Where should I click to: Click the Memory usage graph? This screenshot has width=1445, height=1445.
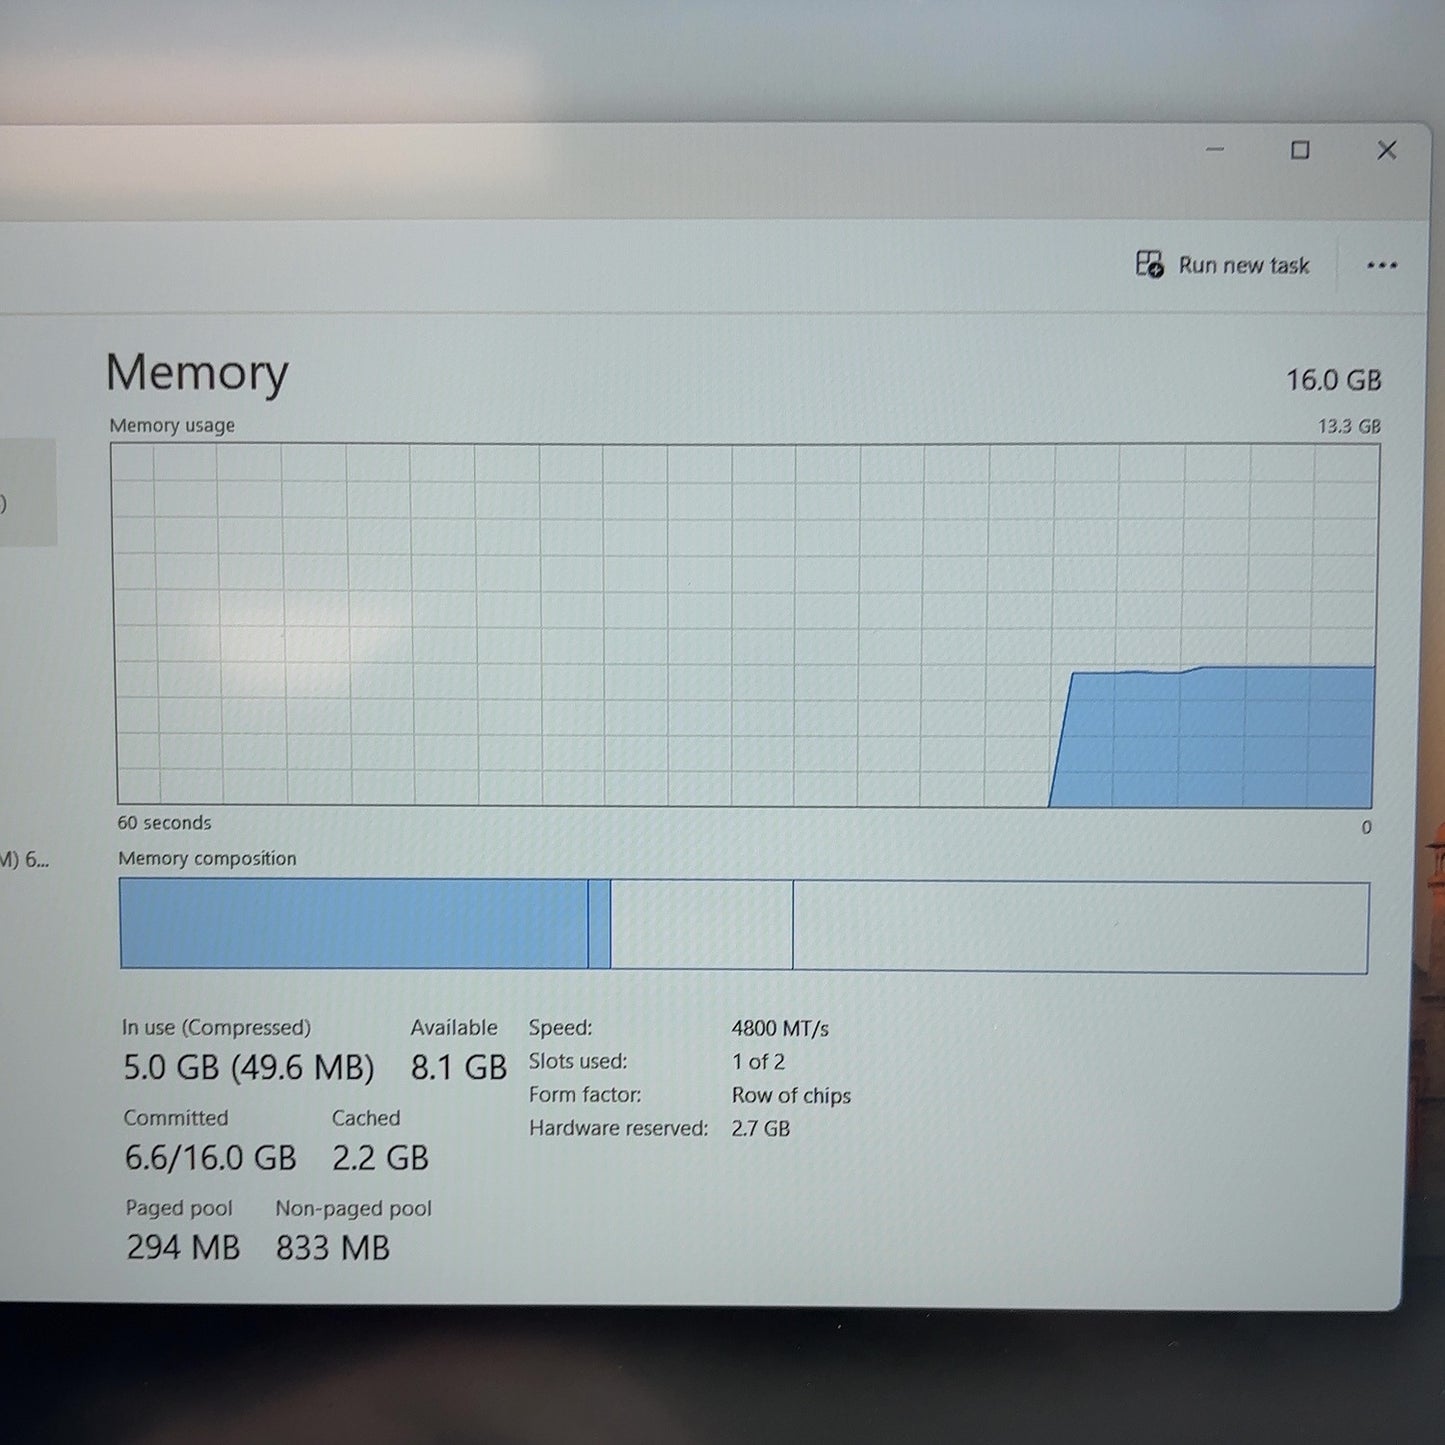745,625
